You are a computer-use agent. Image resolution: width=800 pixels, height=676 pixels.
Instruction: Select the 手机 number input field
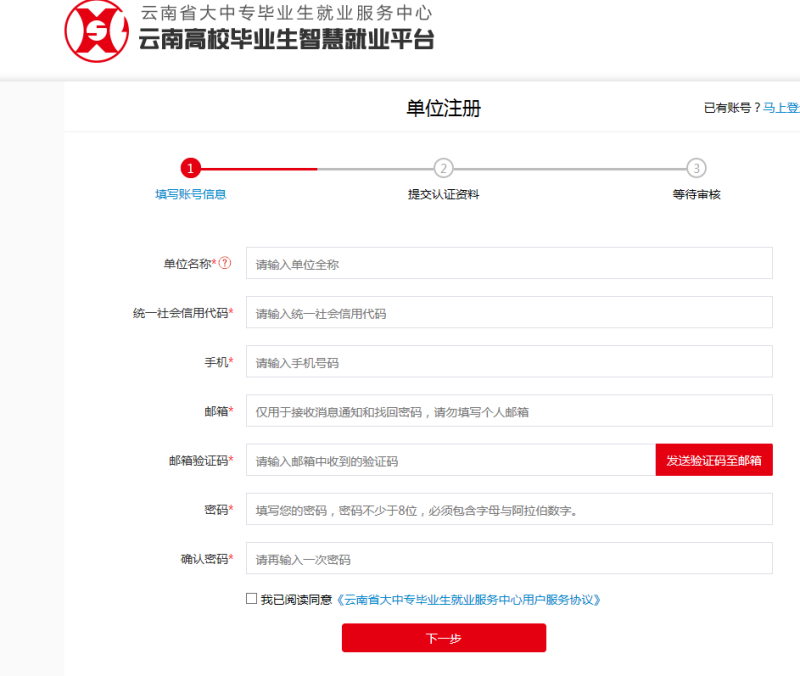point(509,362)
